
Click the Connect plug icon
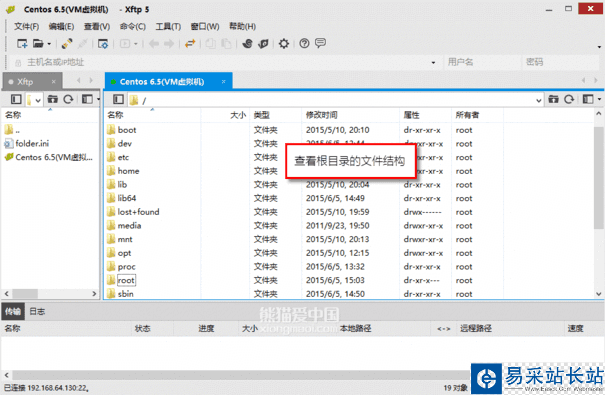[67, 44]
